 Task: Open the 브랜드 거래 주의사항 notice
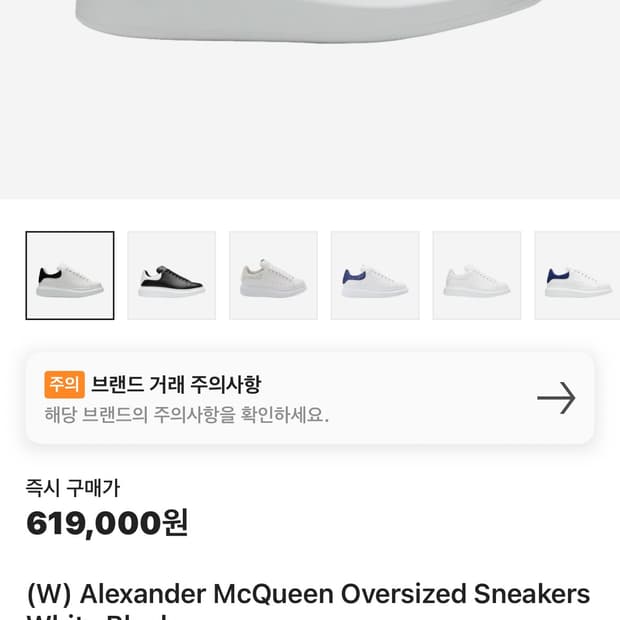coord(176,384)
